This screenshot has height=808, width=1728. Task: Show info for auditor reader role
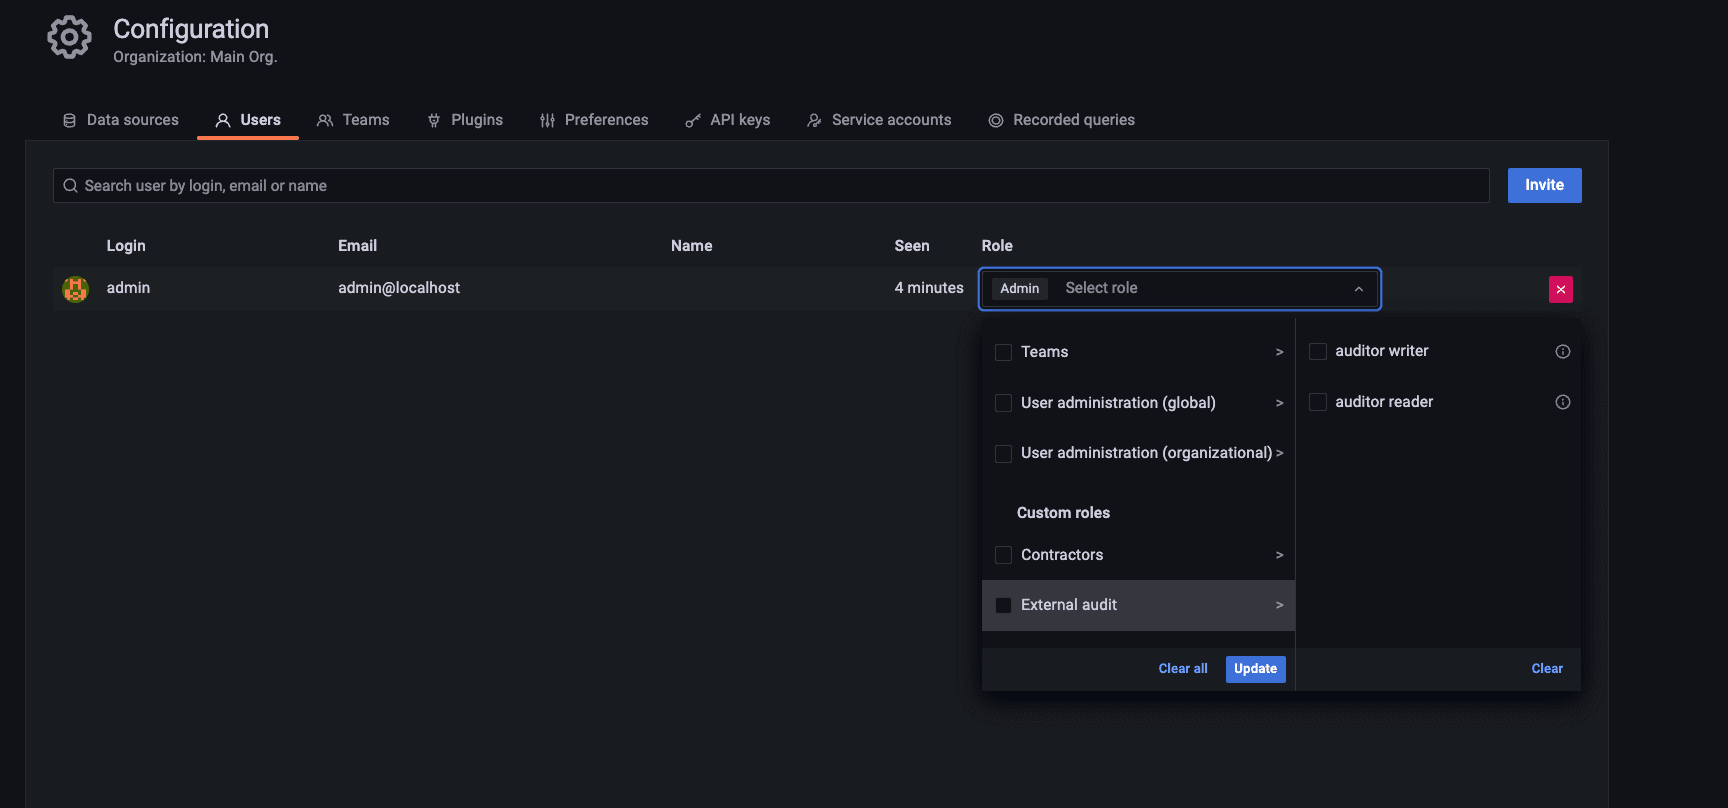tap(1563, 402)
